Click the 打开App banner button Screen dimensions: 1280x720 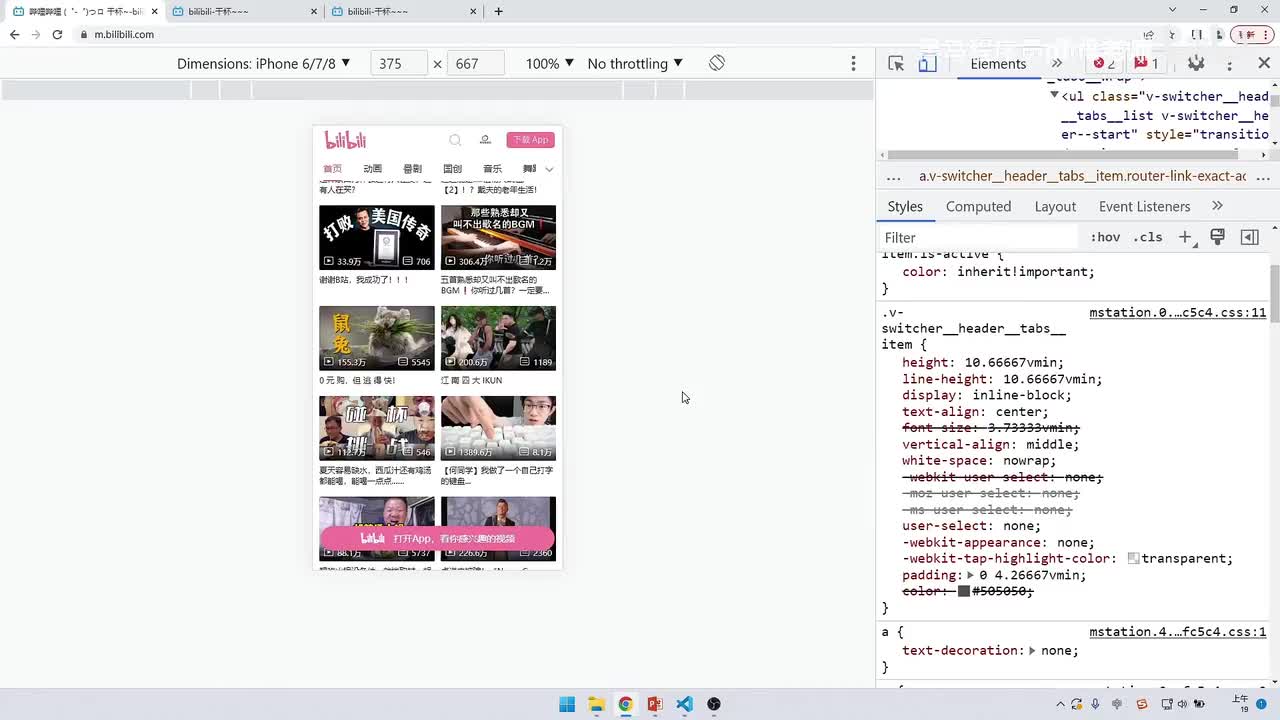[437, 538]
